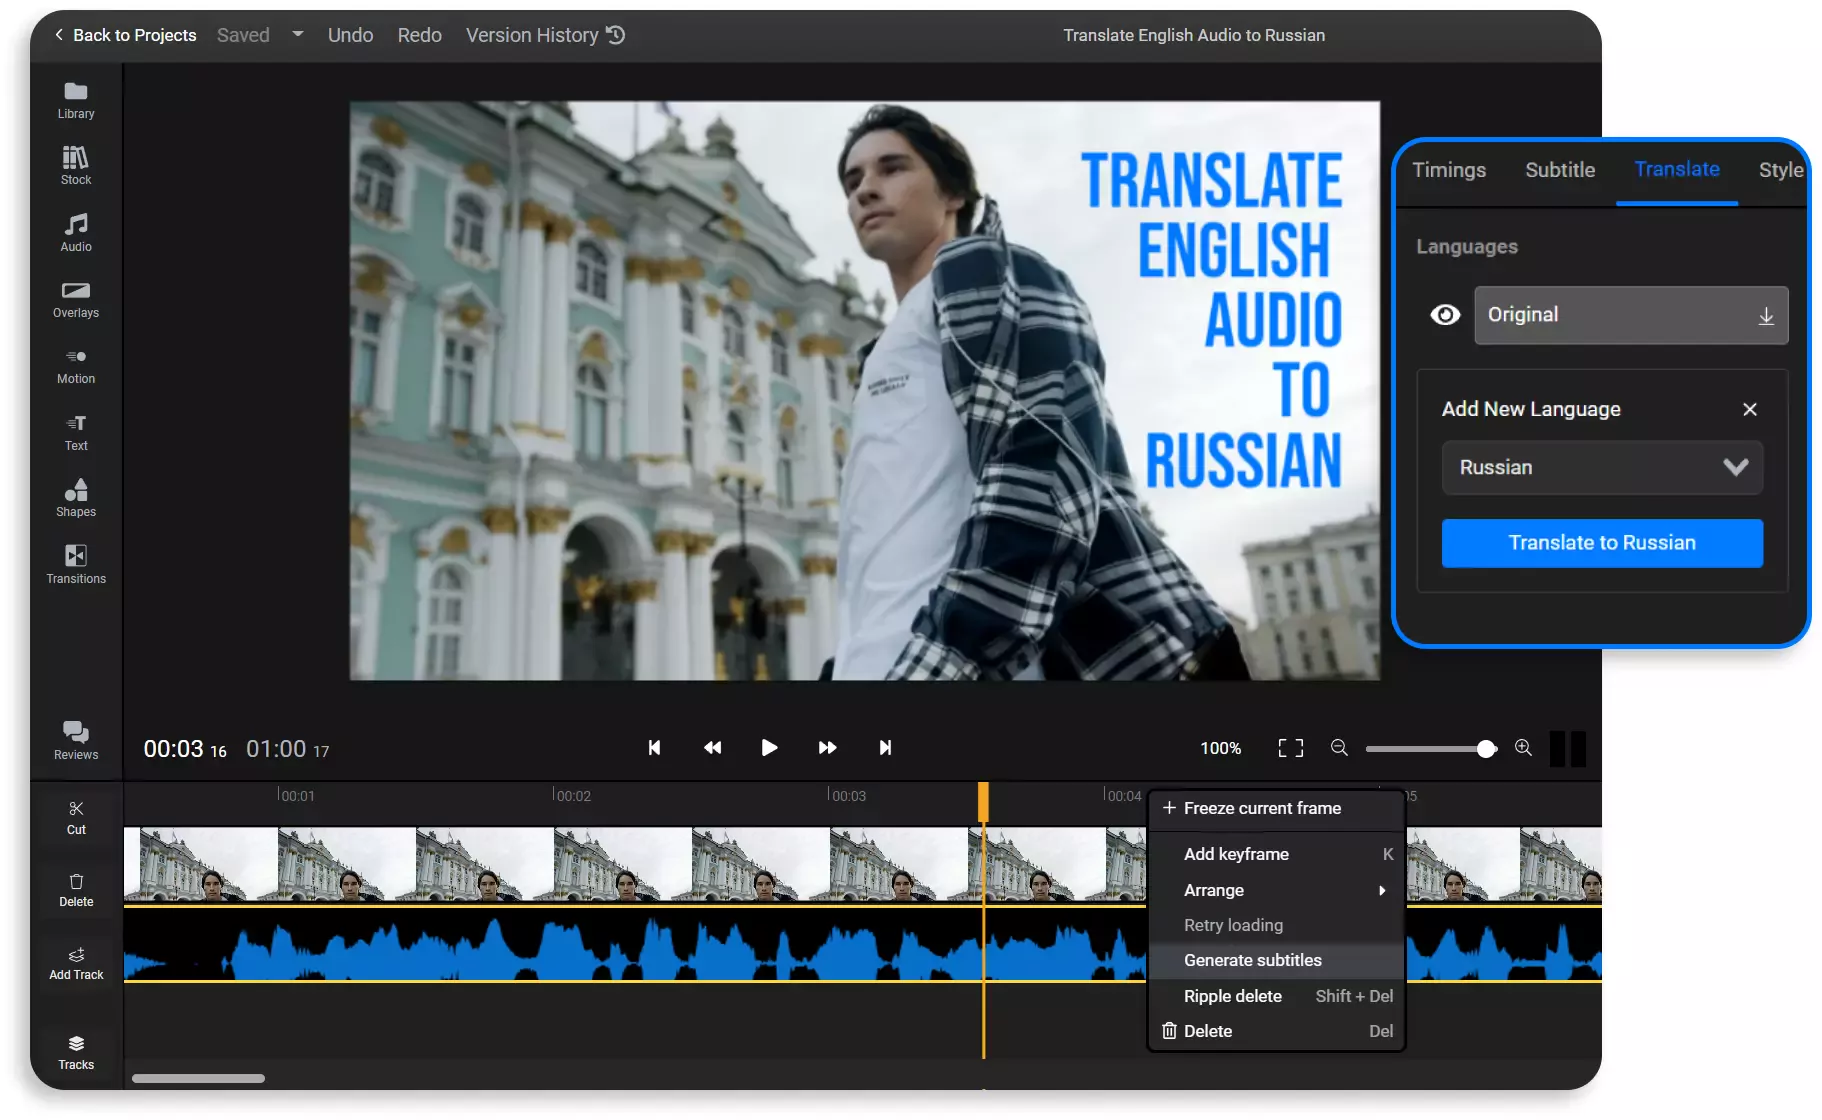Enable the Tracks panel

75,1050
